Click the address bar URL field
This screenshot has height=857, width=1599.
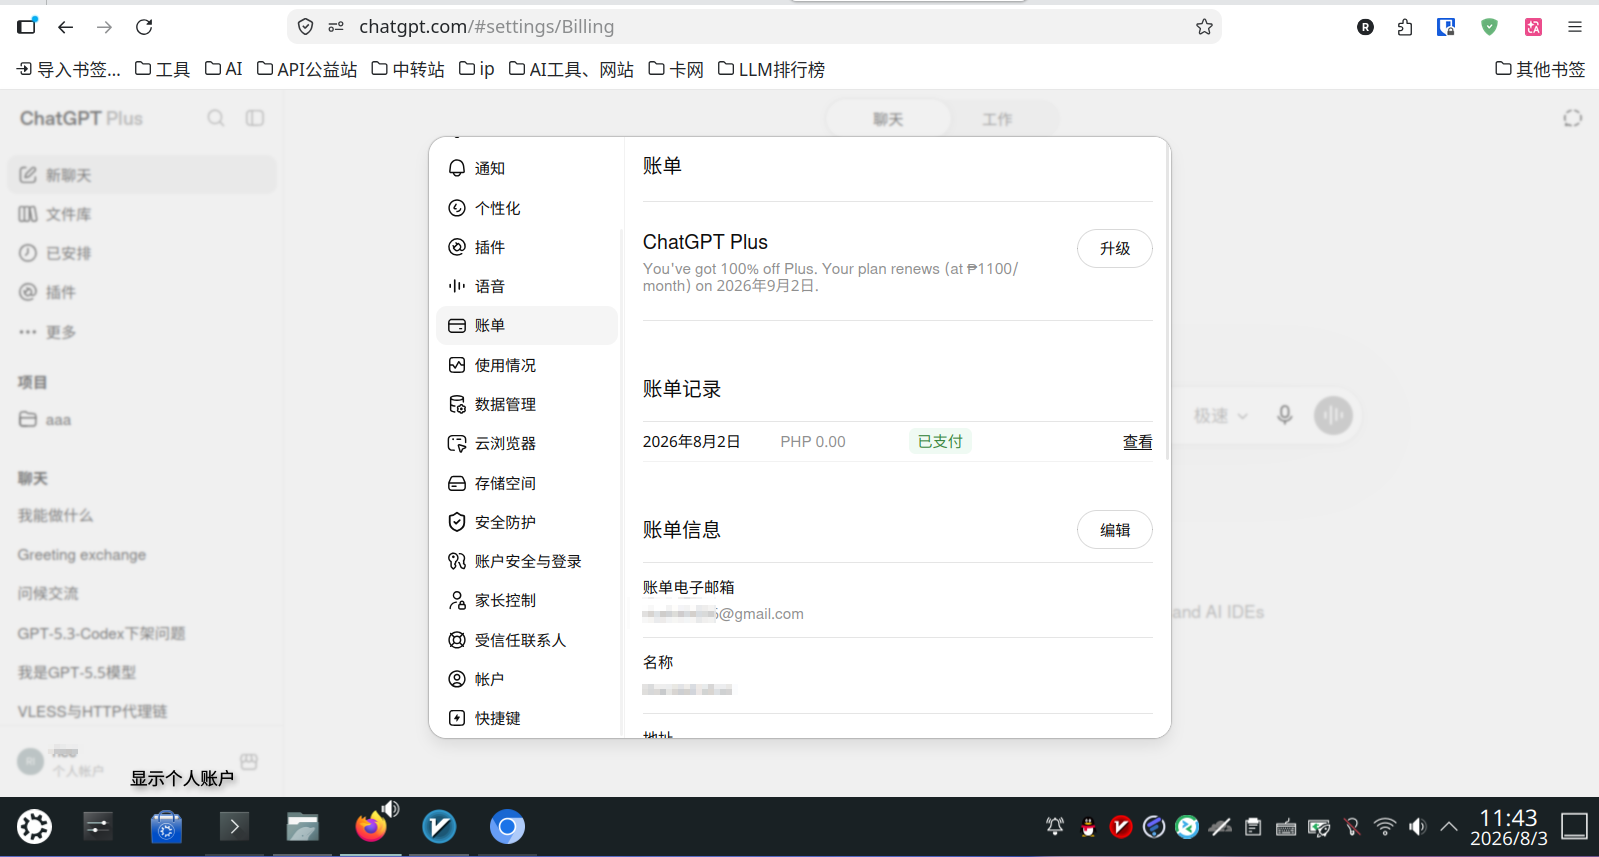pyautogui.click(x=754, y=27)
